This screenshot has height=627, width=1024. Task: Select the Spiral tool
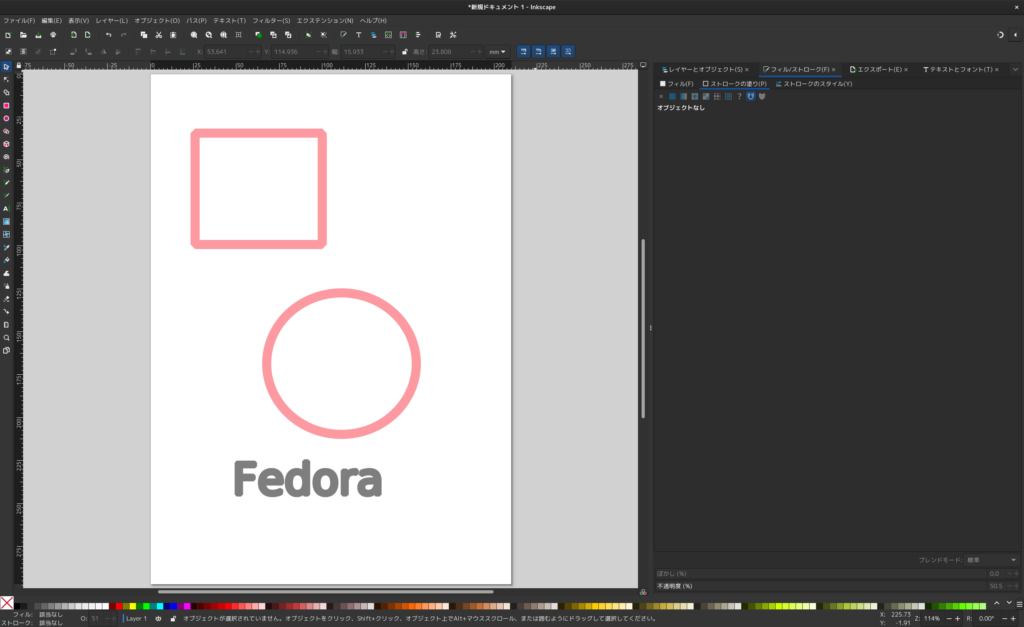pos(7,157)
